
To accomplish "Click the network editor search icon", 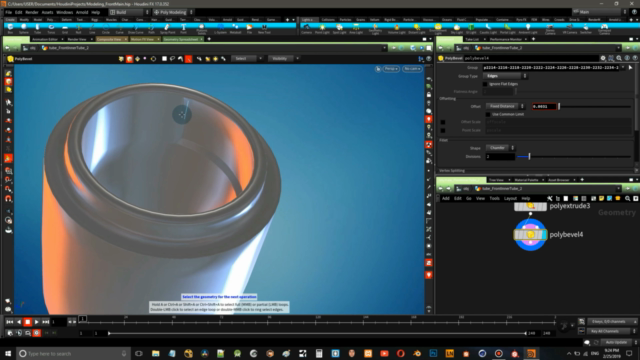I will click(628, 198).
